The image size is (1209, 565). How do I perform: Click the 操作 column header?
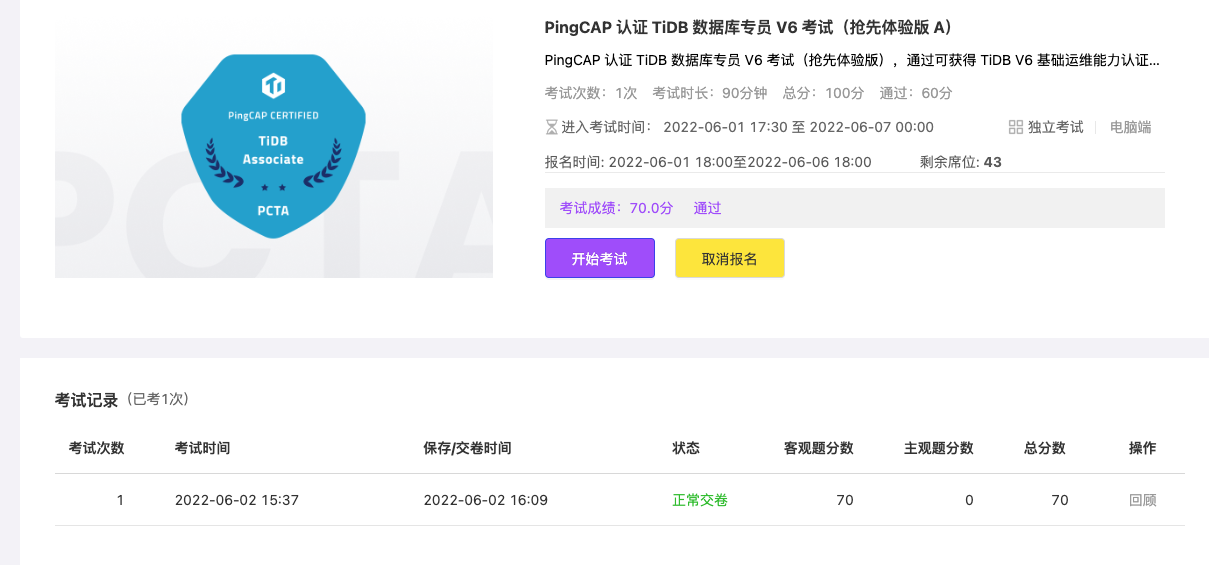[1142, 448]
